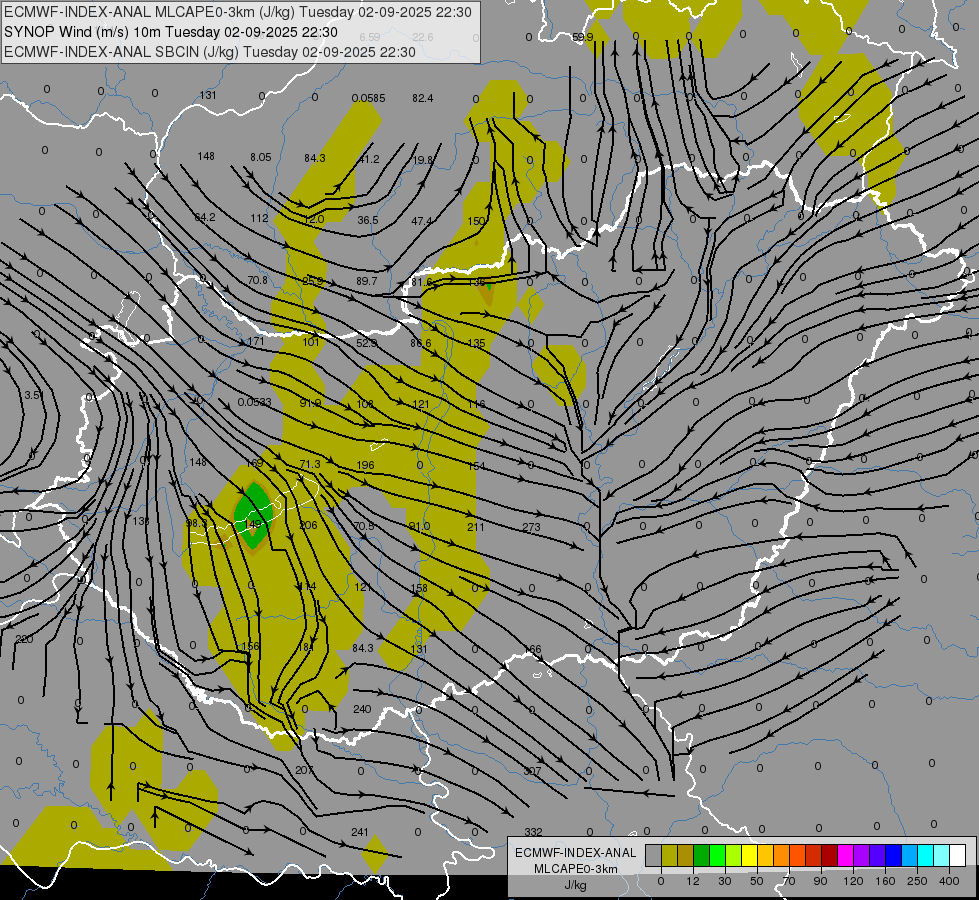Click the map value 196
The height and width of the screenshot is (900, 979).
[x=365, y=465]
